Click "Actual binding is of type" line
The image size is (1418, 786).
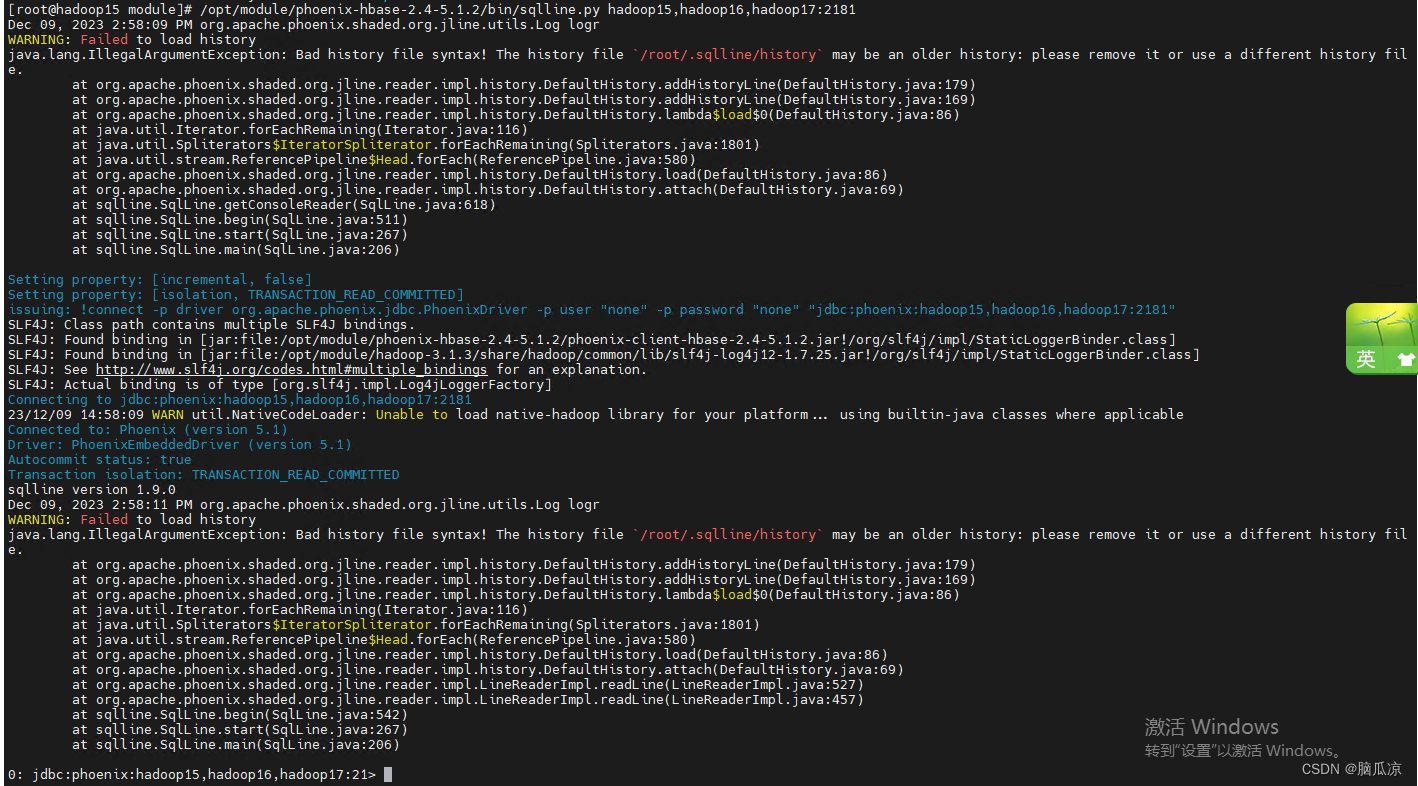tap(279, 384)
